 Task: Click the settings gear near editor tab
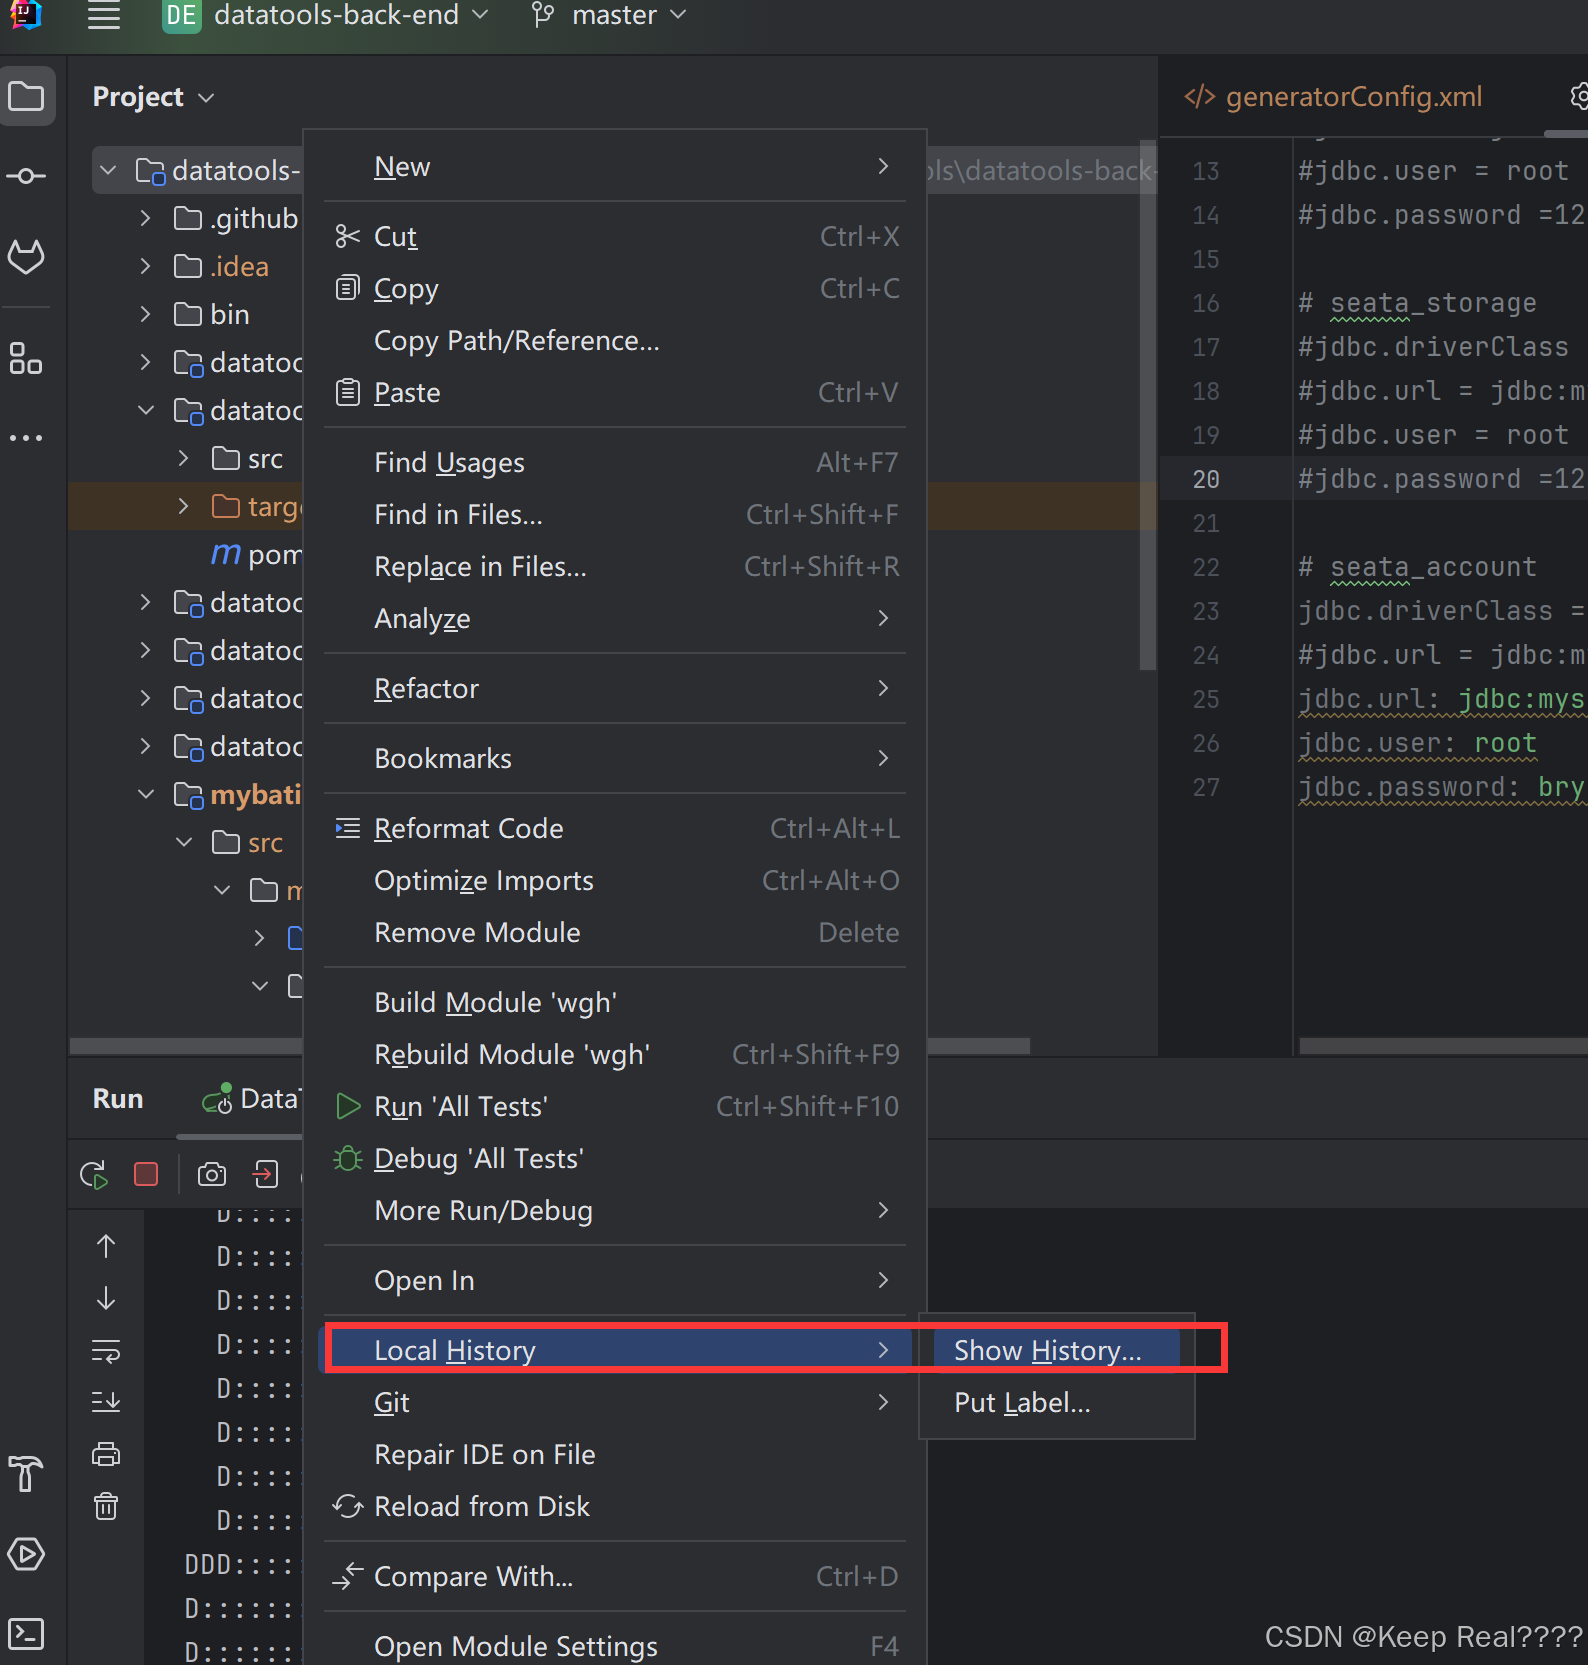coord(1578,96)
